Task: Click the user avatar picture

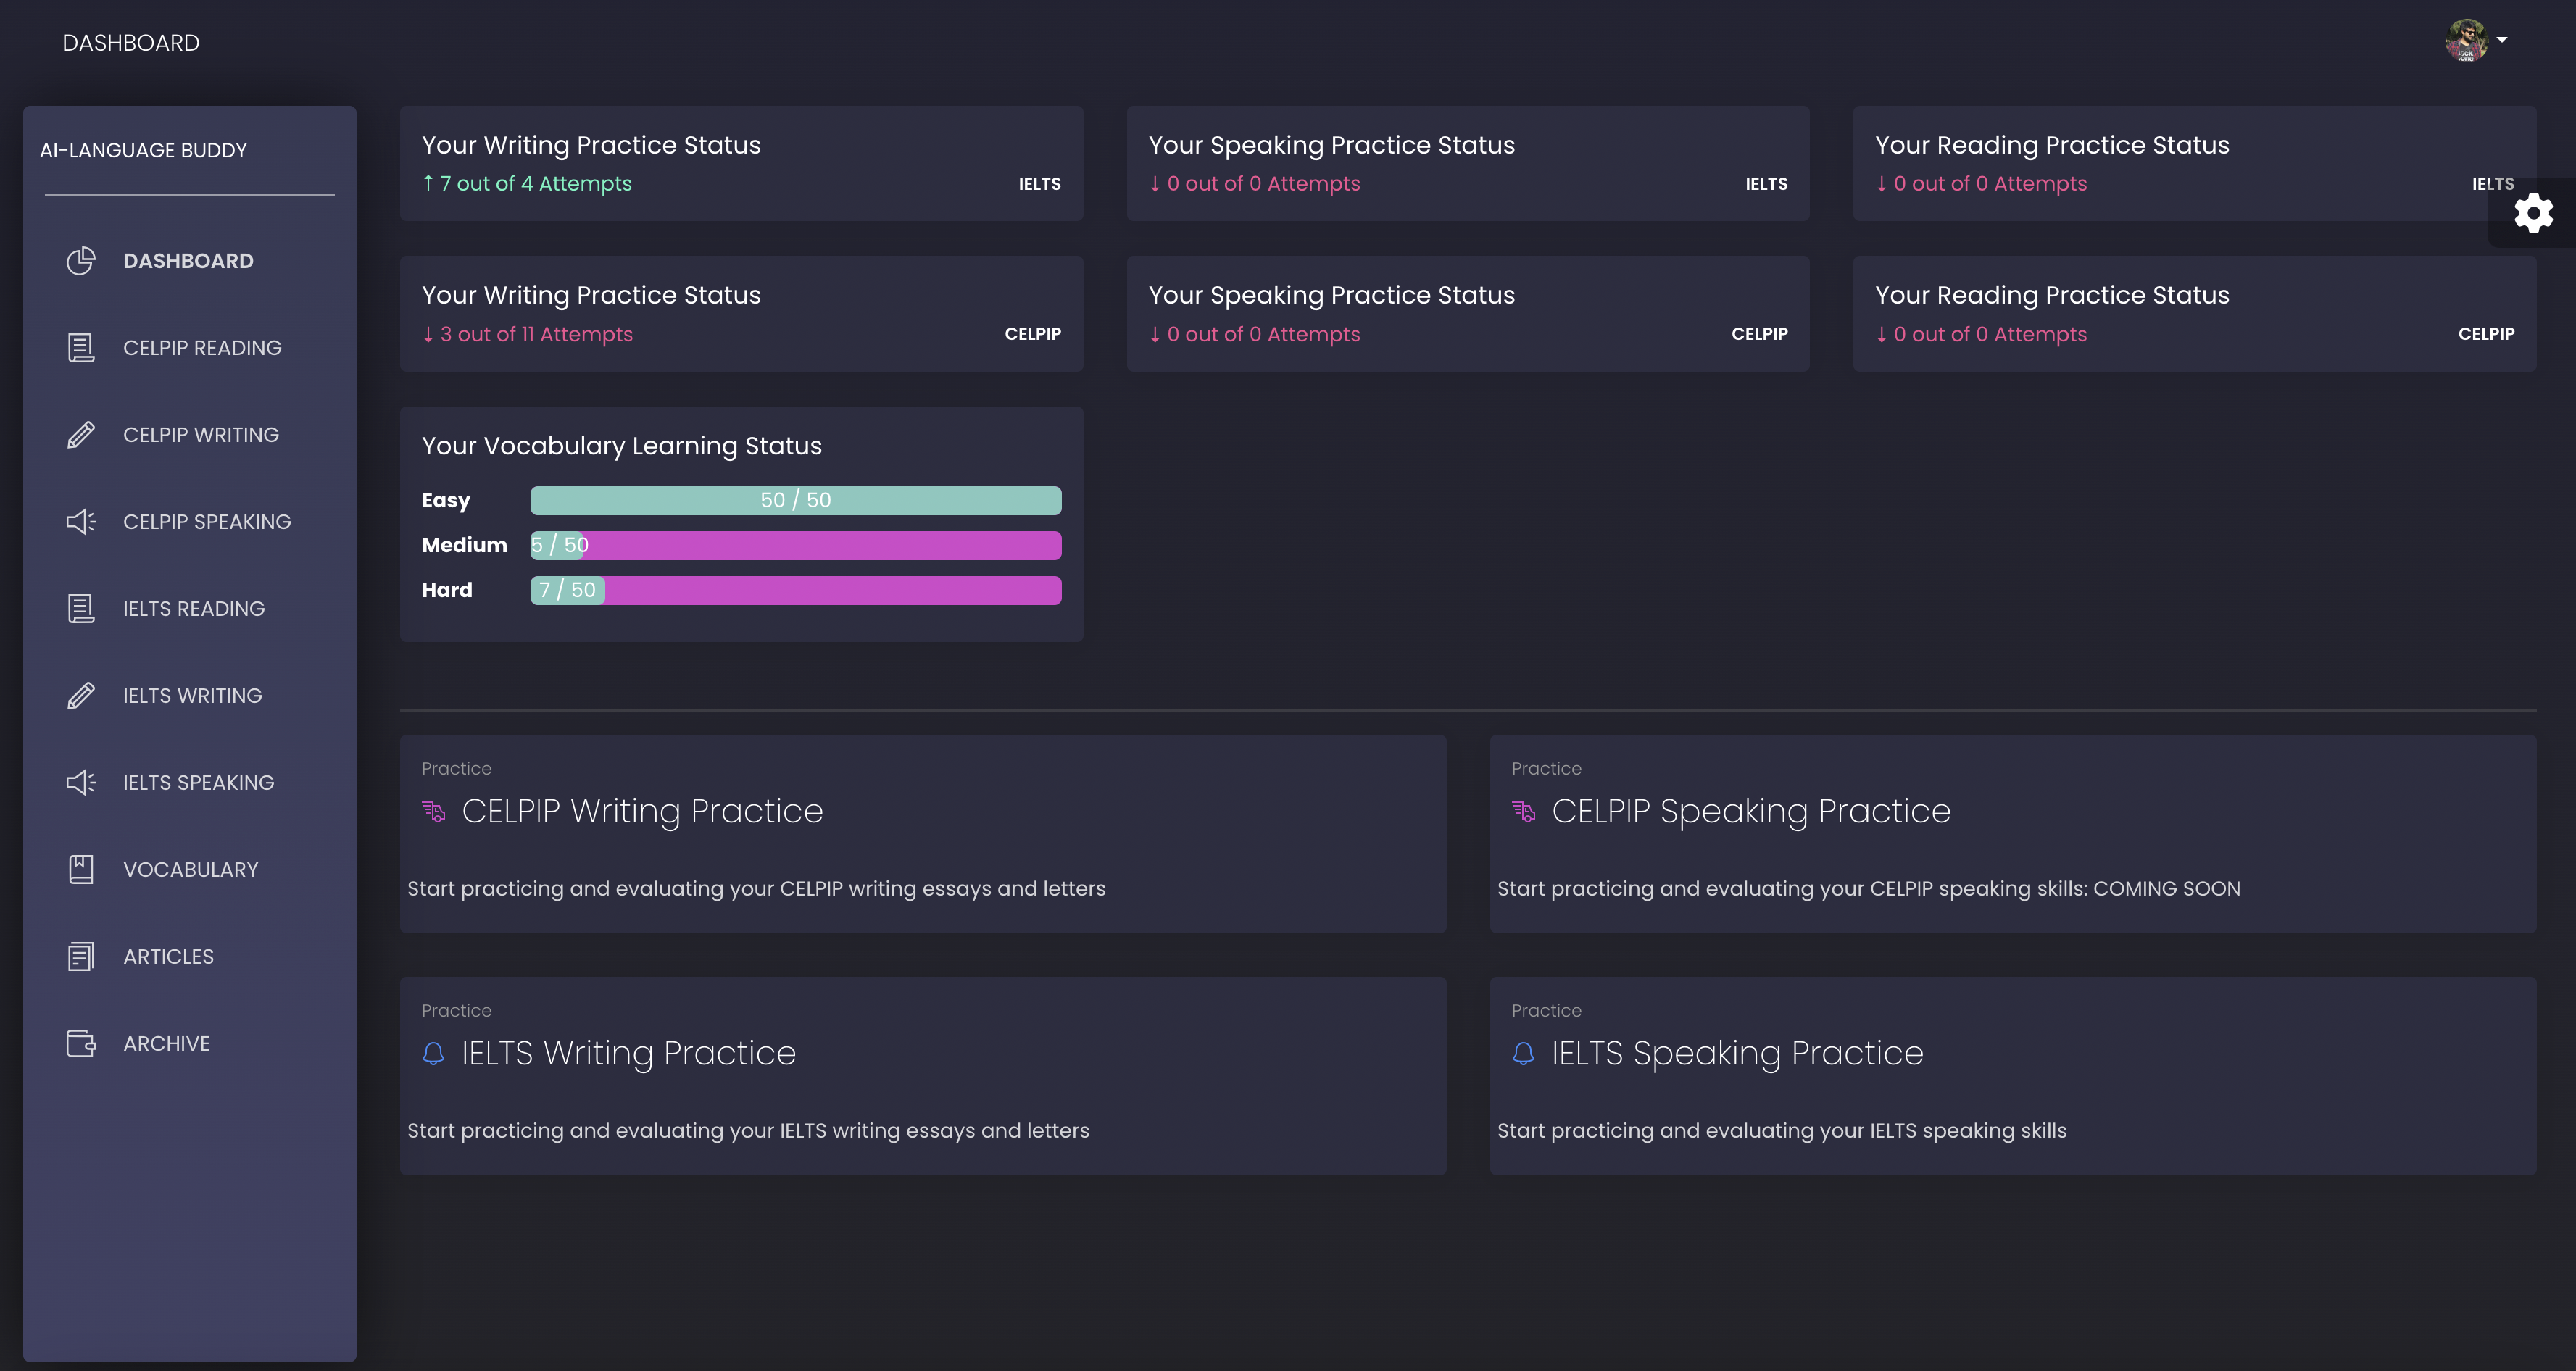Action: click(2467, 40)
